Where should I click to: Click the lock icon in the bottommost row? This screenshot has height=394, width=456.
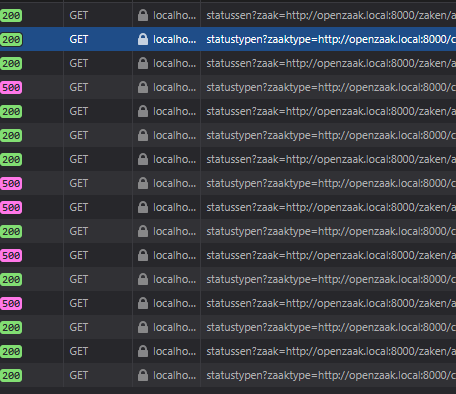click(143, 375)
